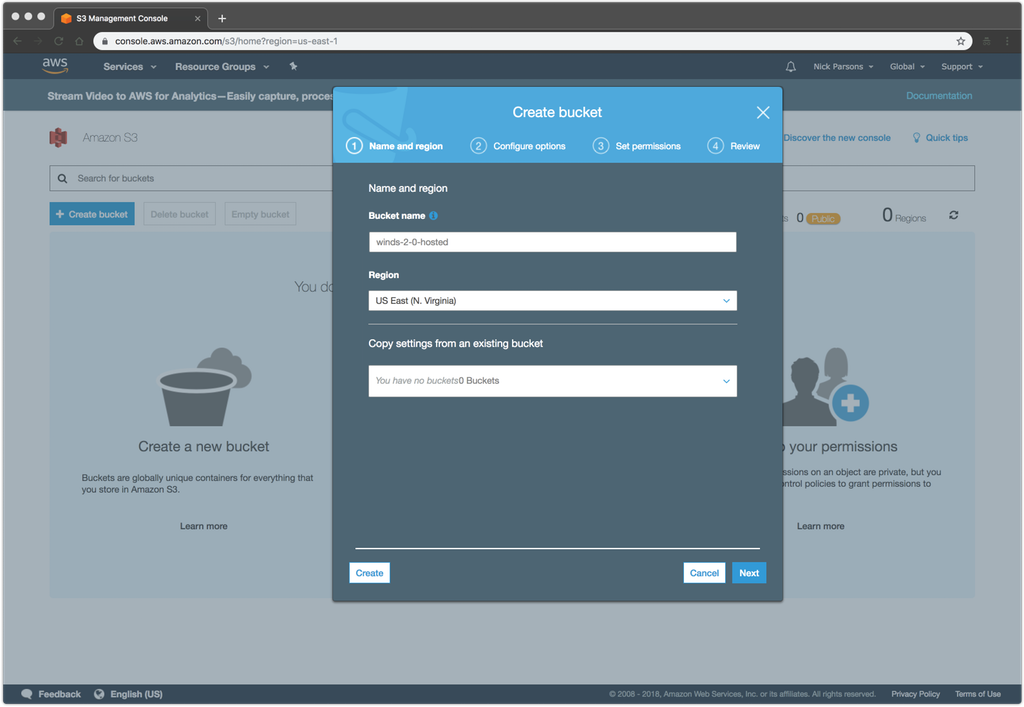Click the permissions users illustration
The image size is (1024, 707).
click(x=825, y=386)
